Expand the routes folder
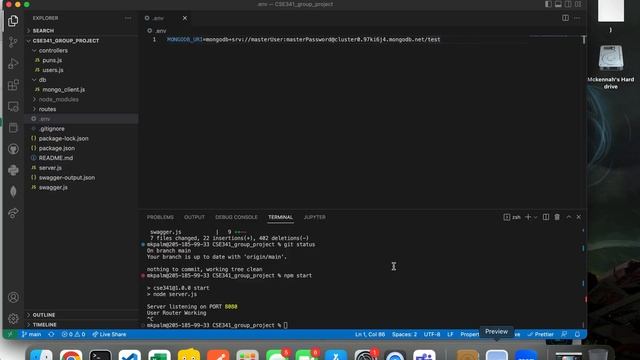The height and width of the screenshot is (360, 640). click(81, 109)
